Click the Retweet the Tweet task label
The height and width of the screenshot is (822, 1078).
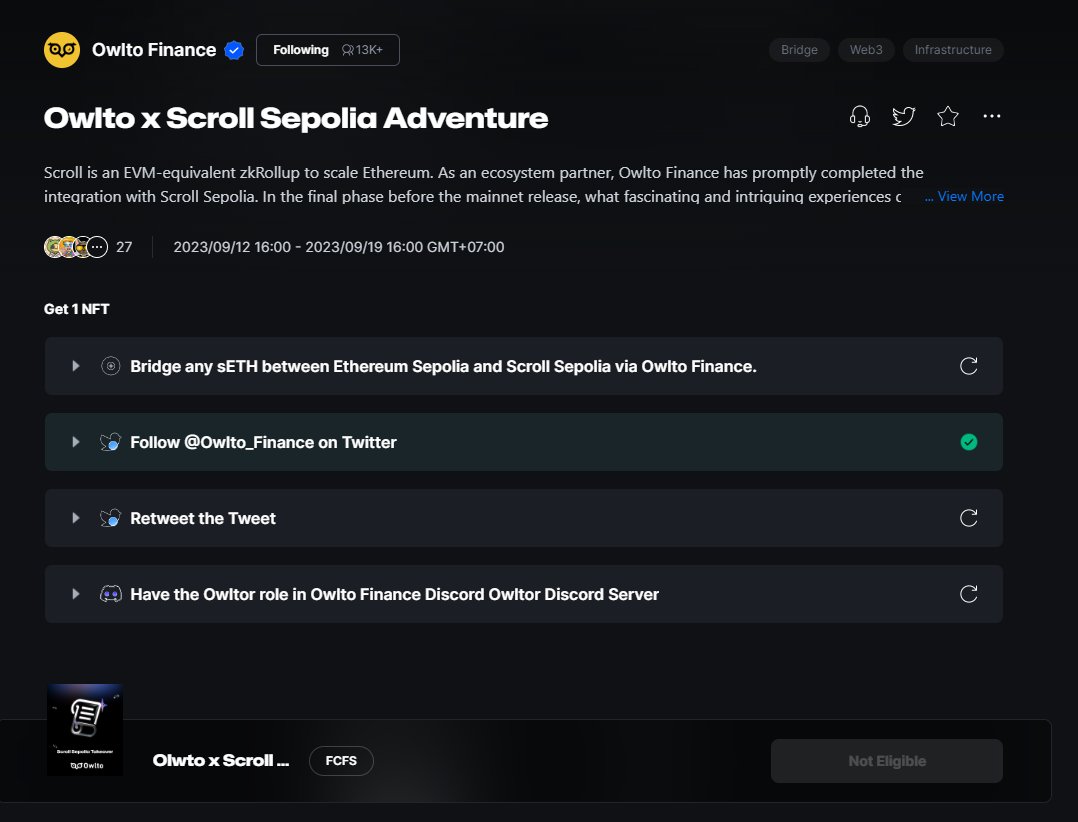tap(203, 518)
